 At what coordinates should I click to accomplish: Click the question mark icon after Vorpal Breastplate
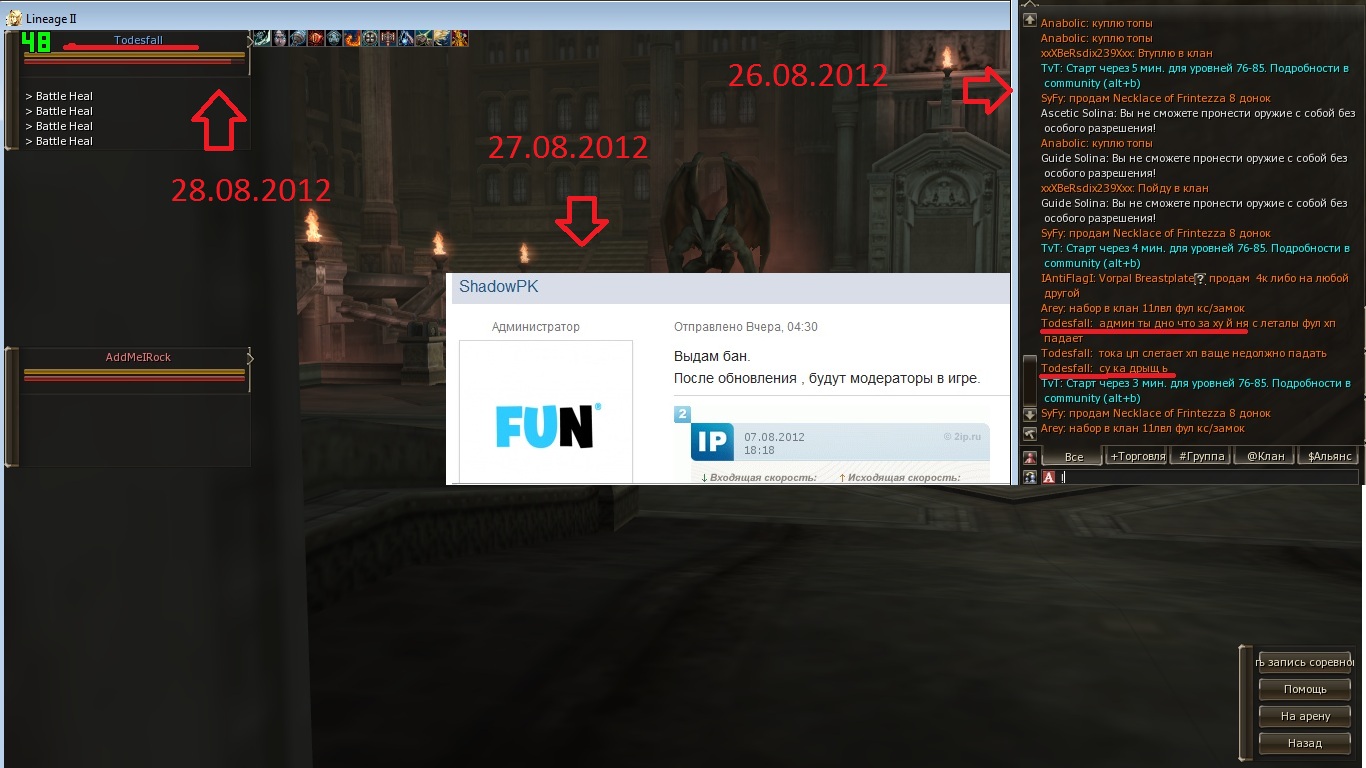(1201, 279)
